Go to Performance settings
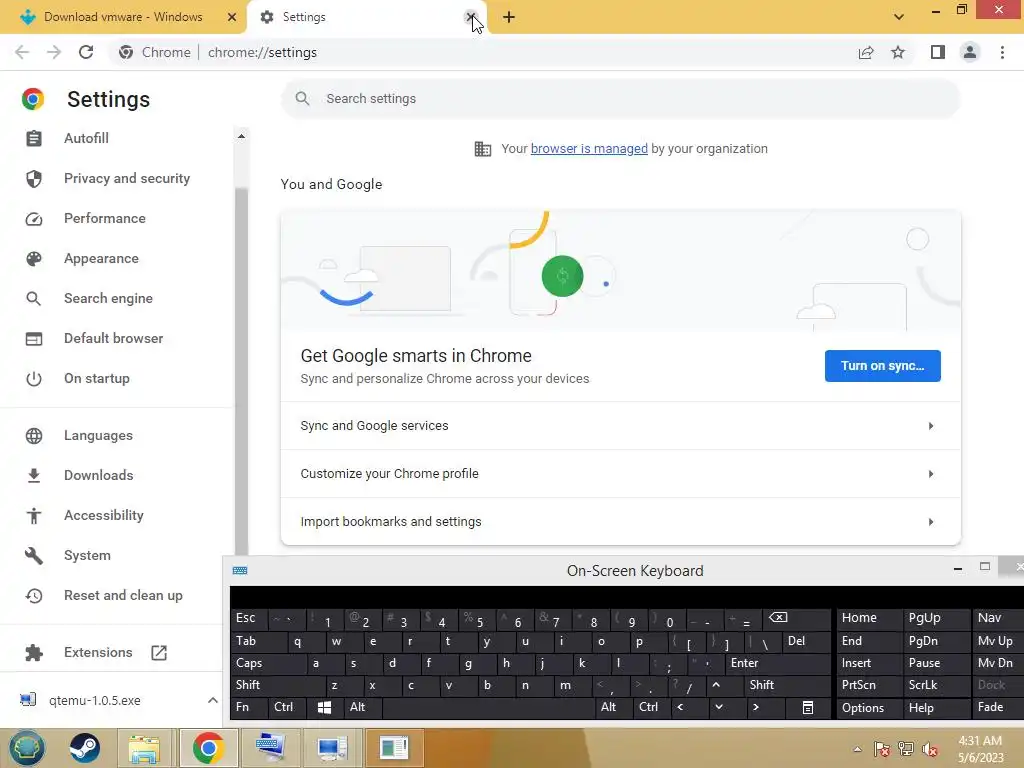Screen dimensions: 1024x768 click(x=104, y=218)
